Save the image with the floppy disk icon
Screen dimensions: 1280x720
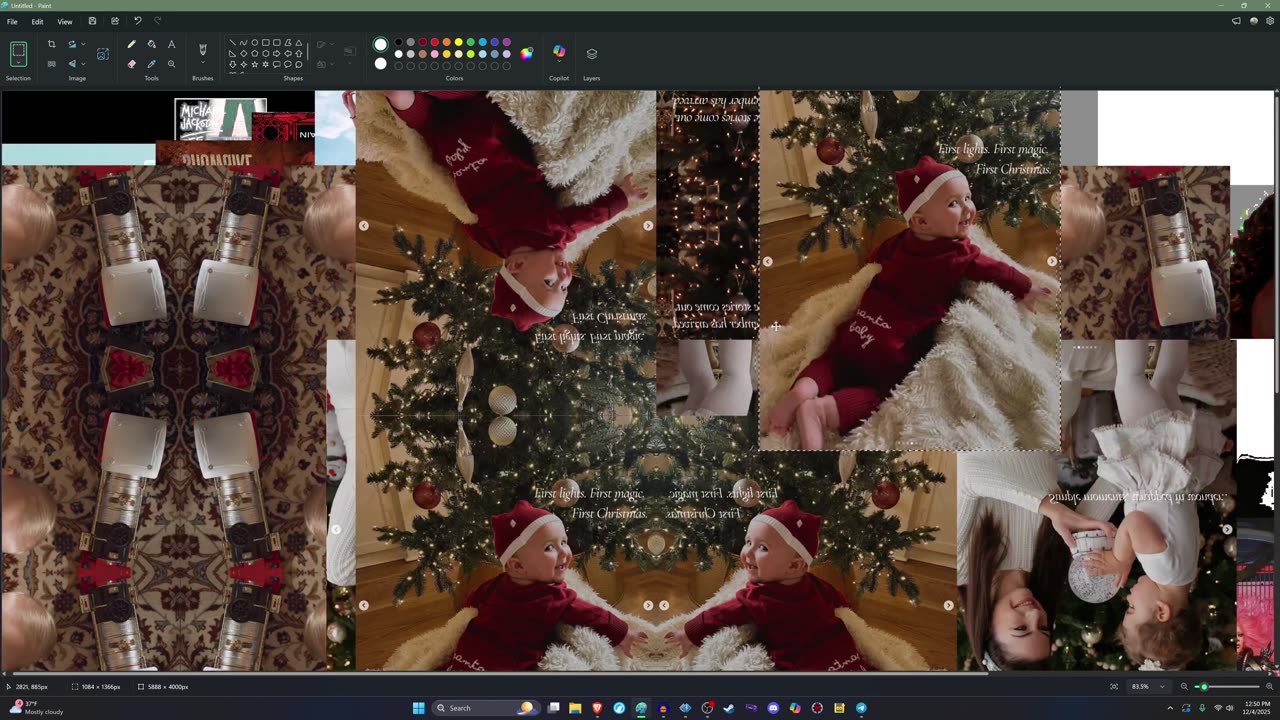coord(92,21)
